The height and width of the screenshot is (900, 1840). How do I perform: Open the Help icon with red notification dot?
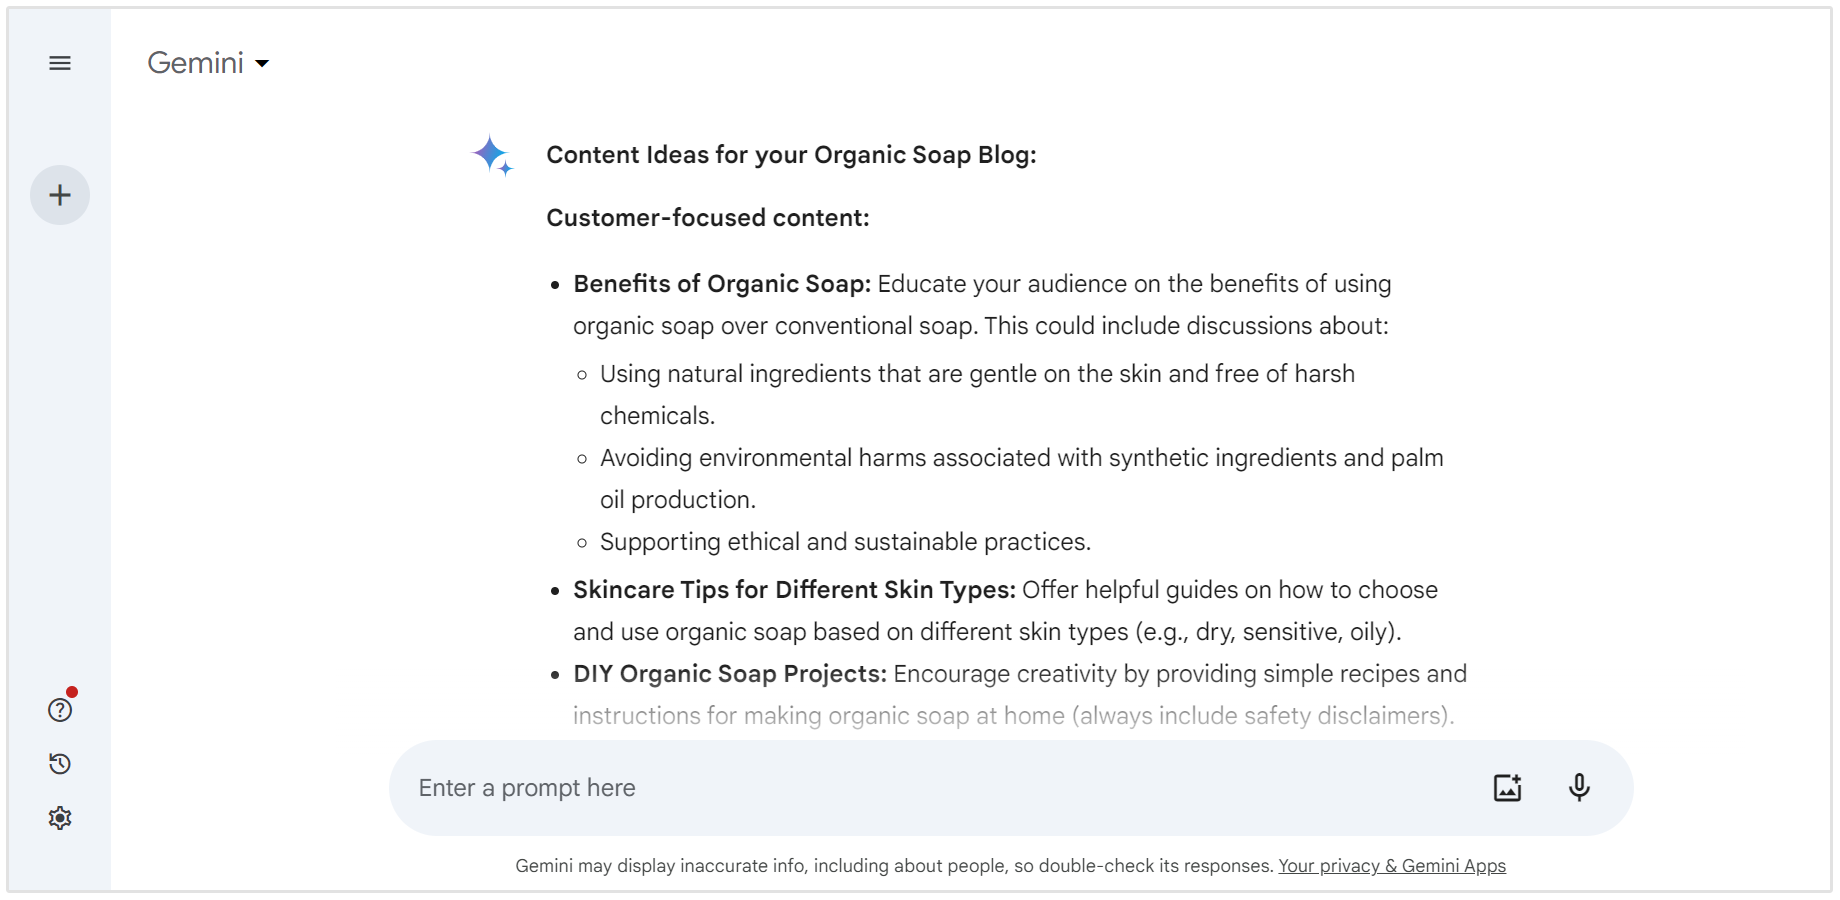59,710
